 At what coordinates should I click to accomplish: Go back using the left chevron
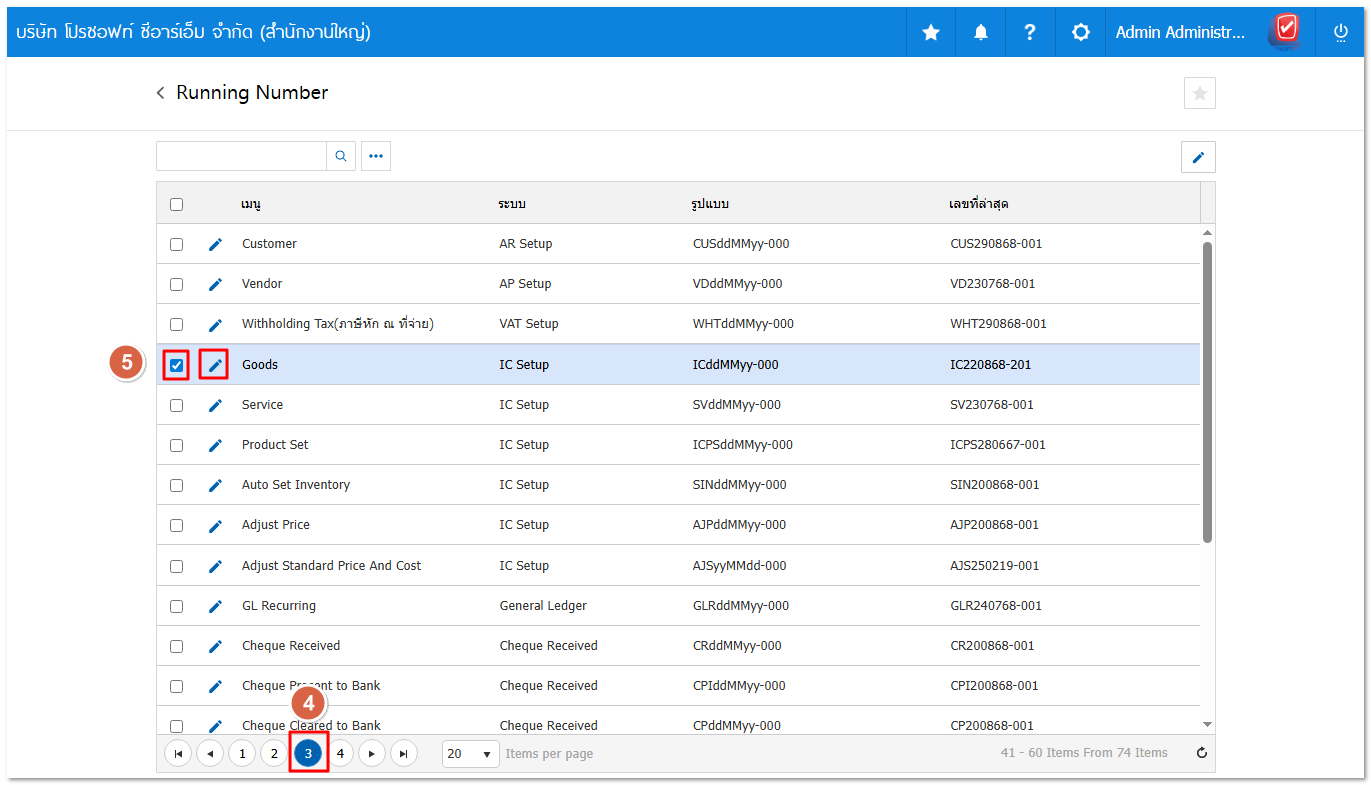(x=160, y=93)
